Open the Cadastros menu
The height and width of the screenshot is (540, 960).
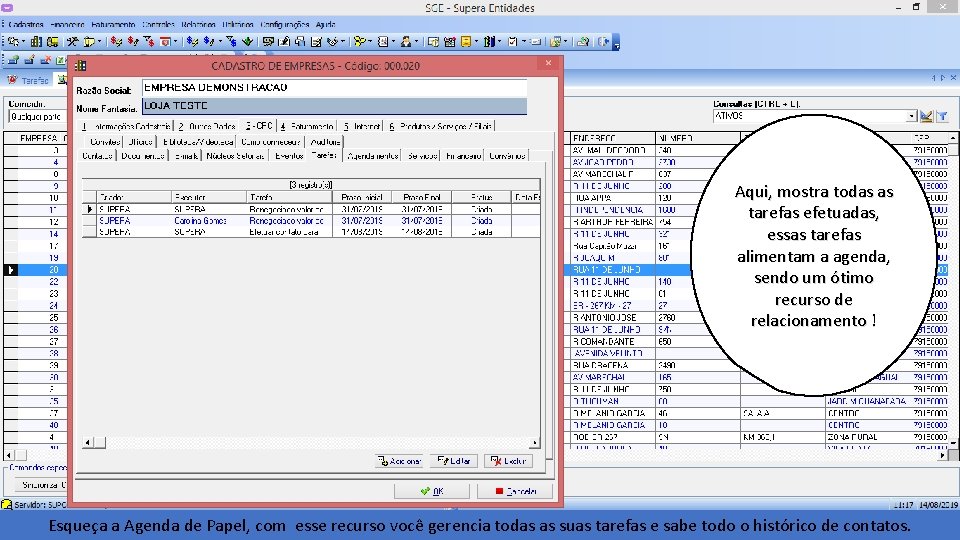pyautogui.click(x=26, y=24)
